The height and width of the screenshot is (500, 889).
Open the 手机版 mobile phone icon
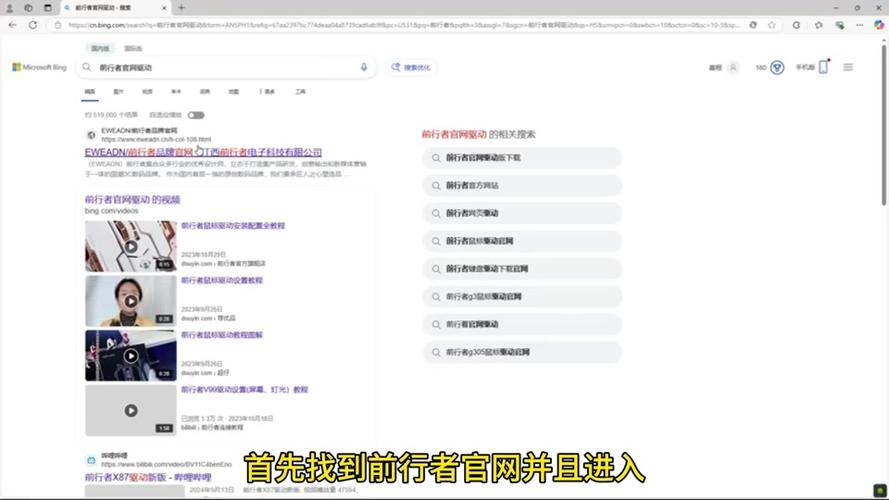[823, 67]
